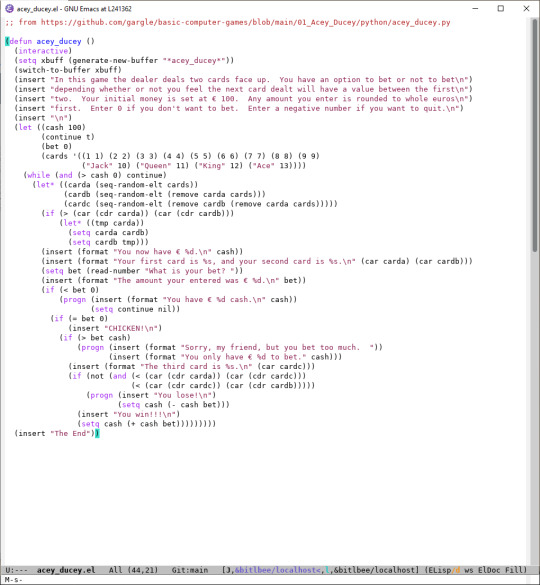Click the ELisp major mode indicator
This screenshot has height=585, width=540.
point(439,570)
